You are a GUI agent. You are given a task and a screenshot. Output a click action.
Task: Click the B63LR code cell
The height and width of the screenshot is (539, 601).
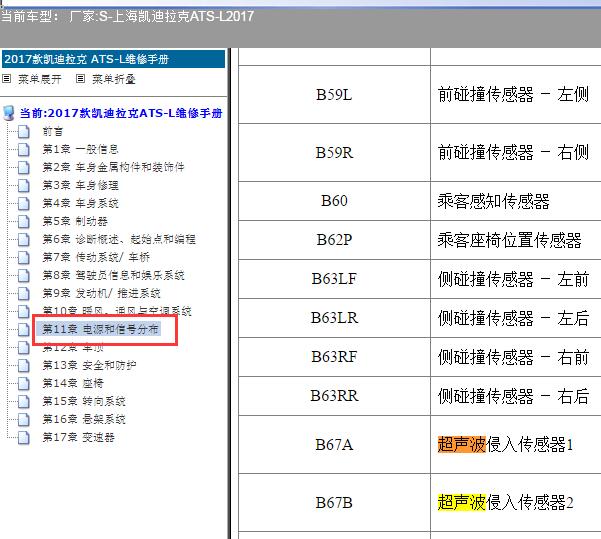click(x=334, y=318)
